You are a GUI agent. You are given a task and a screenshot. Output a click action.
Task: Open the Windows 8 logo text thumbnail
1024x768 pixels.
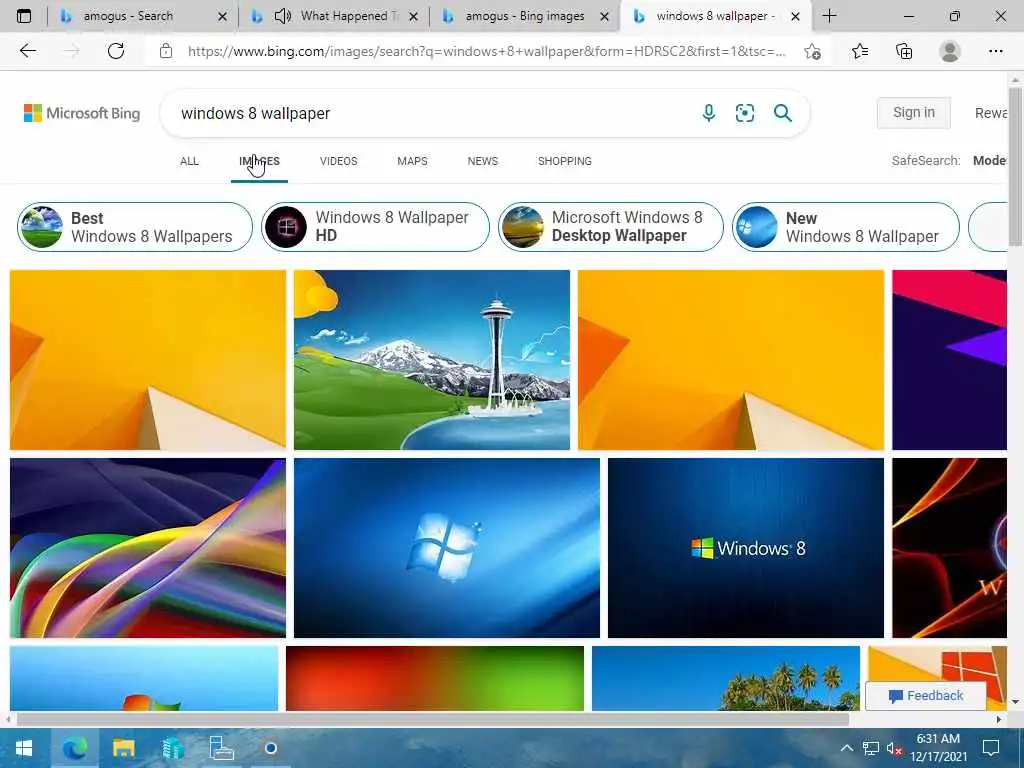tap(746, 548)
